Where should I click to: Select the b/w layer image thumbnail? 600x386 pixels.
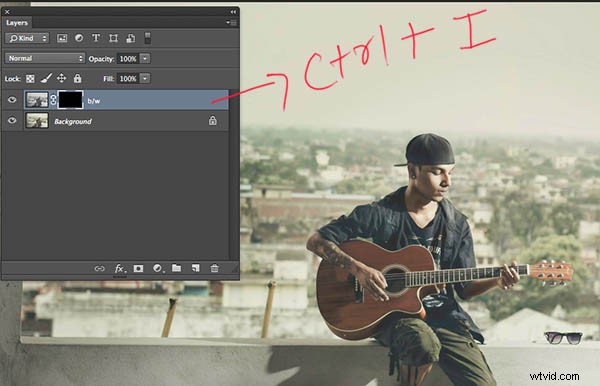pos(37,100)
